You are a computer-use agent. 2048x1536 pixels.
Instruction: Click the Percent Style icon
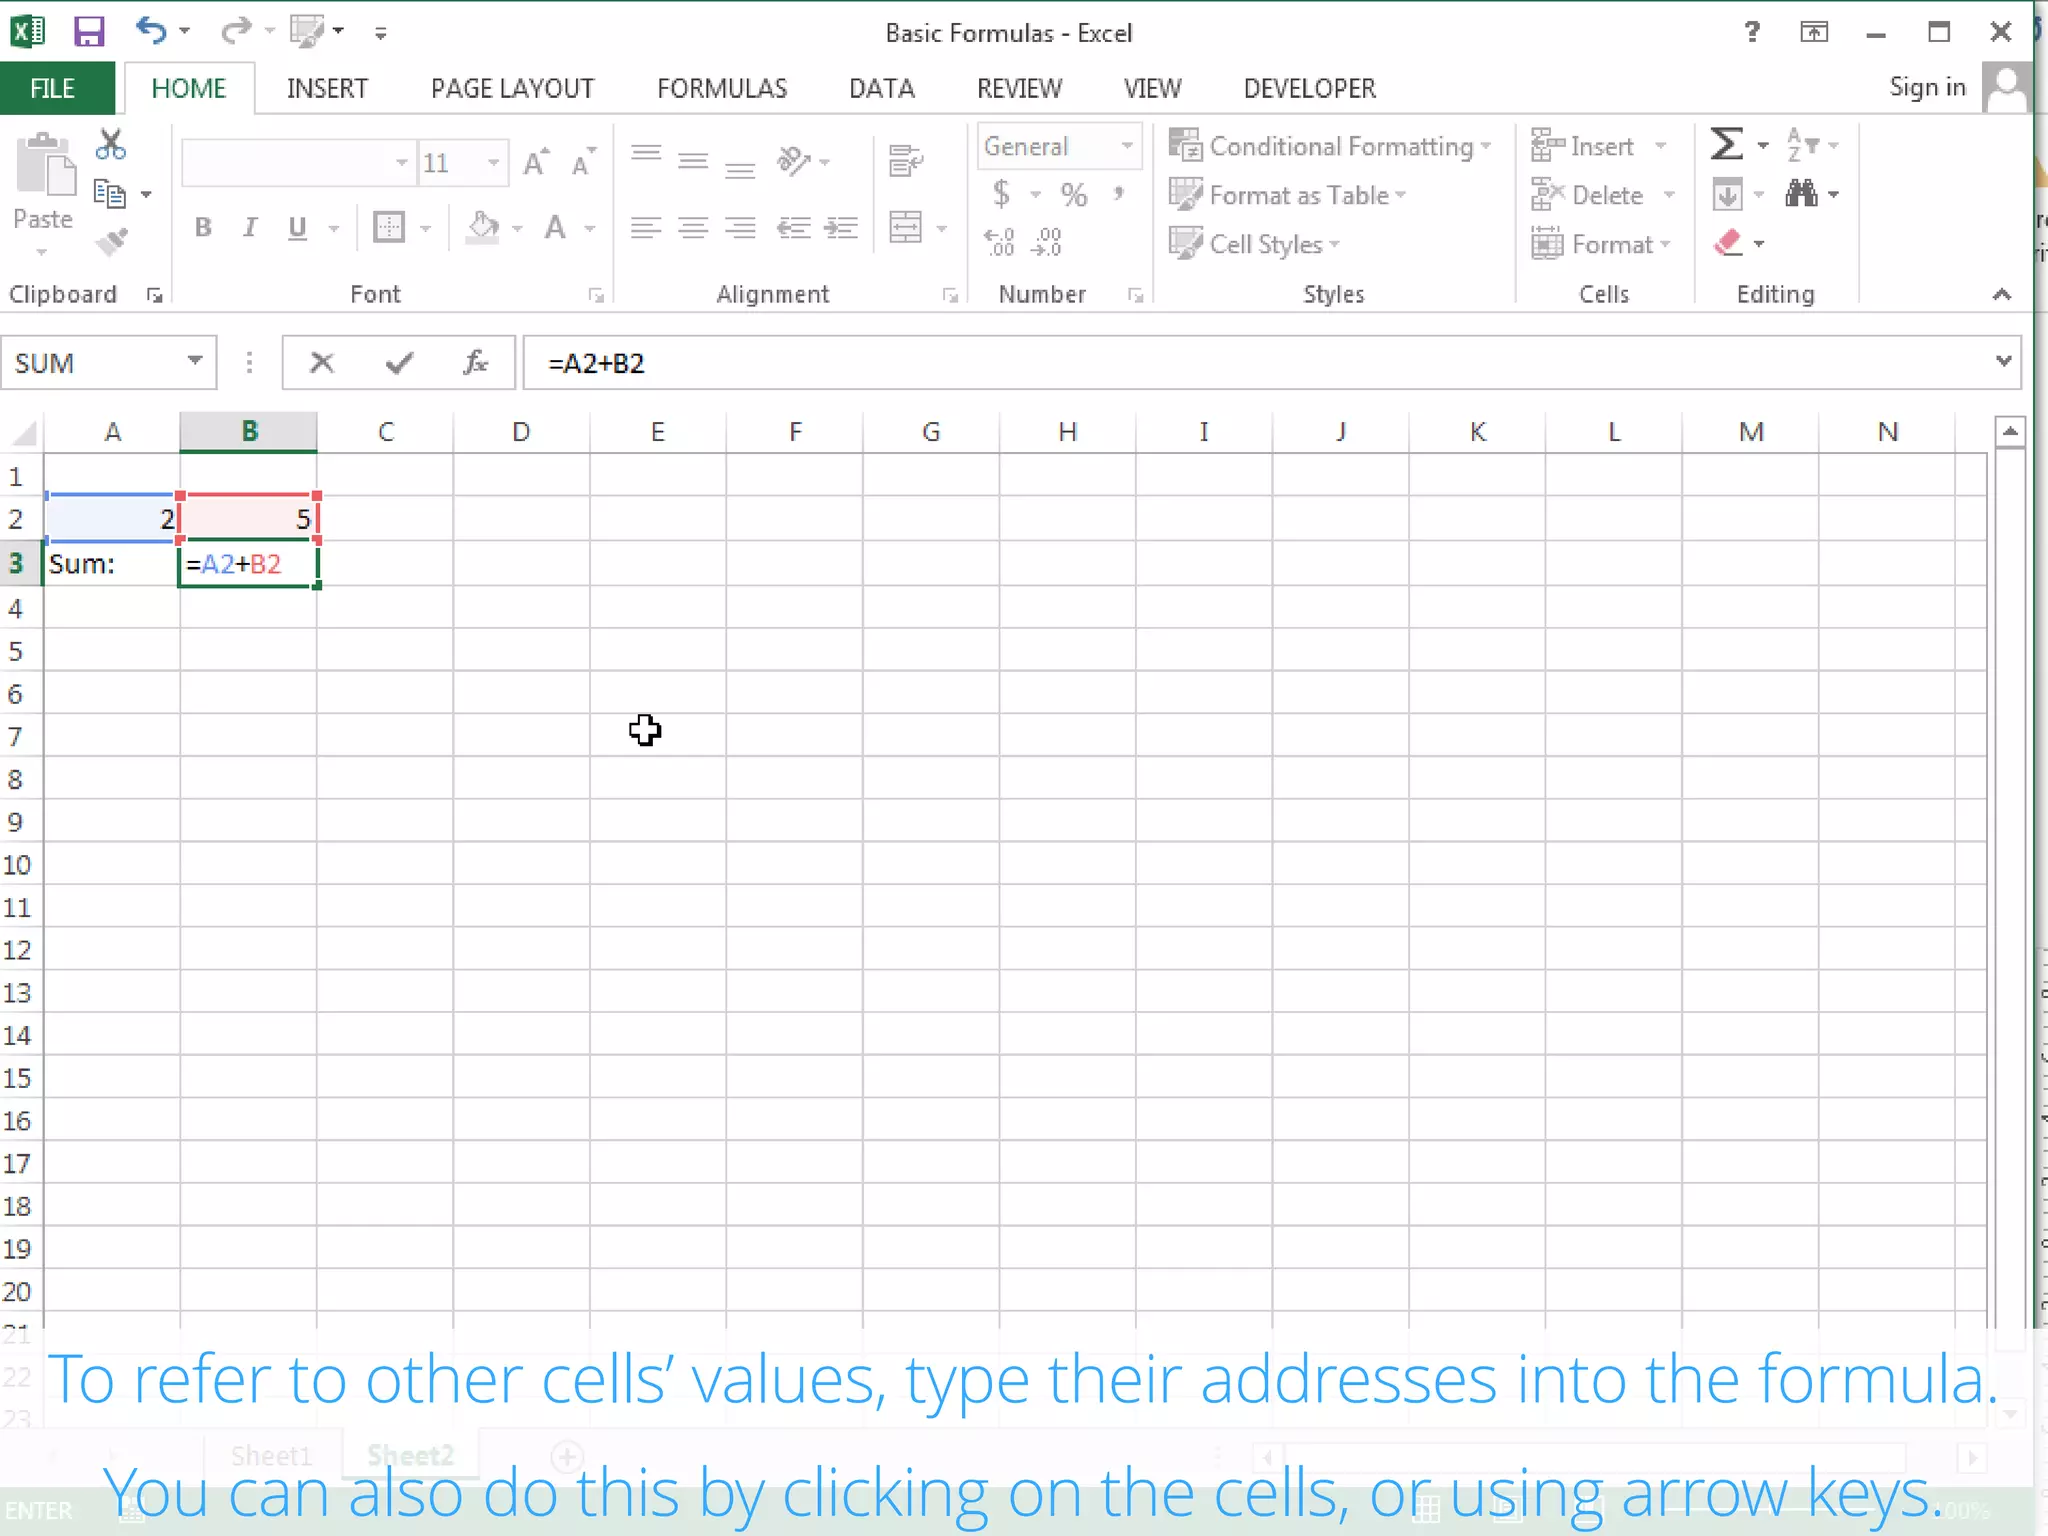(1074, 194)
